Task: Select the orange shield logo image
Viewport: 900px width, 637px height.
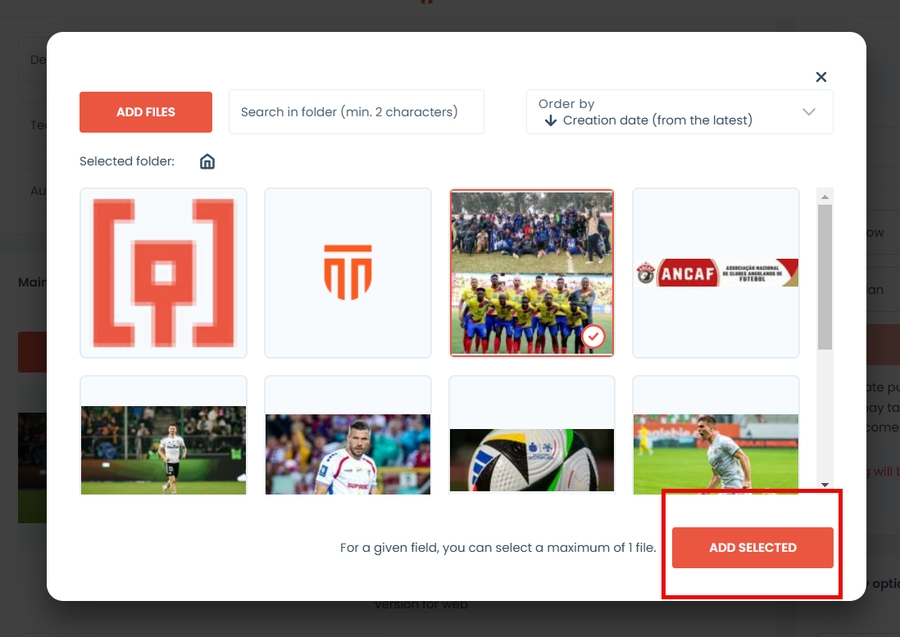Action: pyautogui.click(x=348, y=273)
